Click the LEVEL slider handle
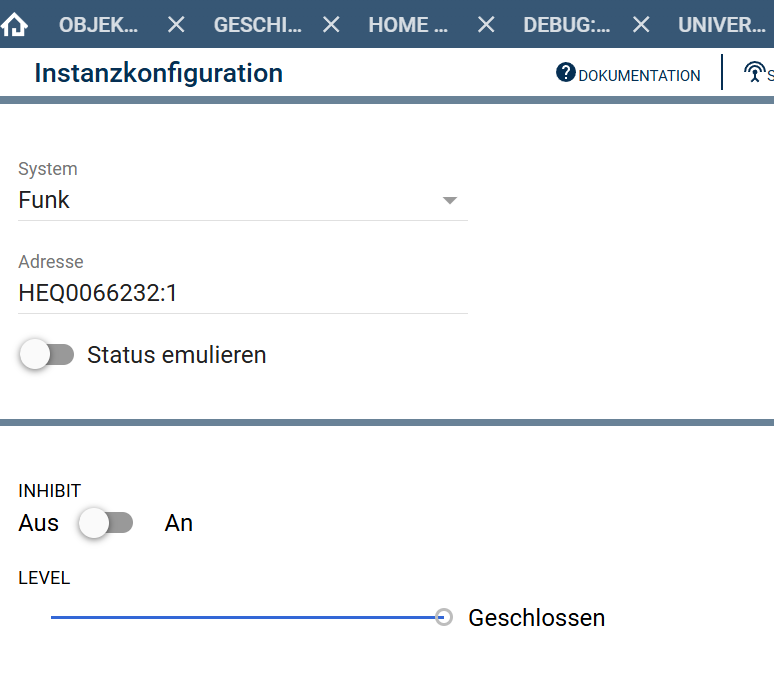This screenshot has width=774, height=686. [444, 618]
